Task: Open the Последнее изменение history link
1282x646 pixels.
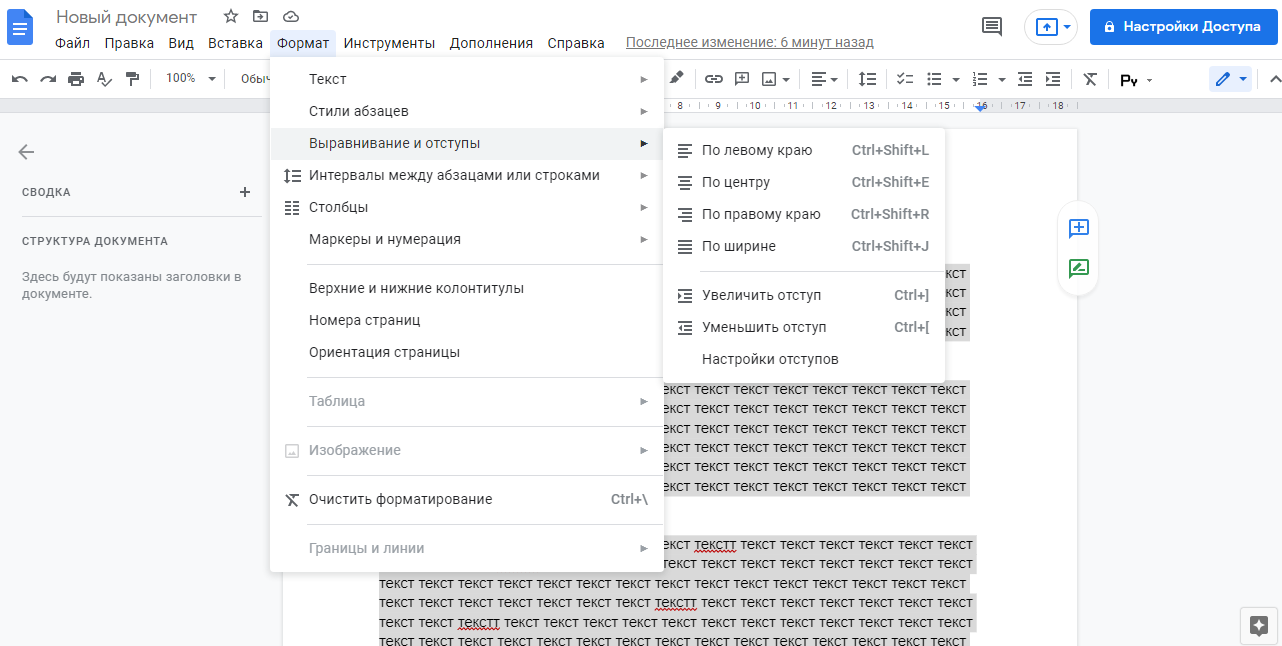Action: coord(749,43)
